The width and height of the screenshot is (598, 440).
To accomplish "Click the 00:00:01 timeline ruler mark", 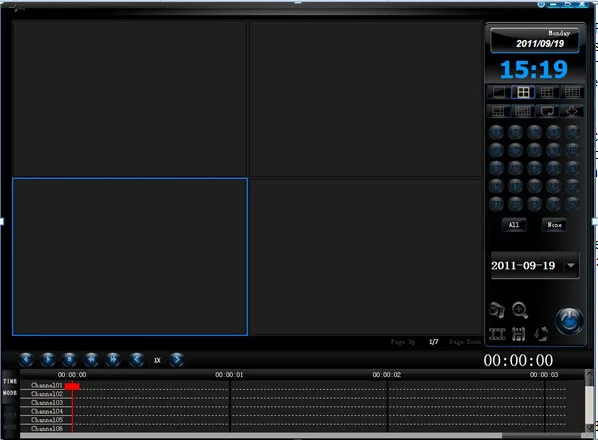I will tap(229, 375).
